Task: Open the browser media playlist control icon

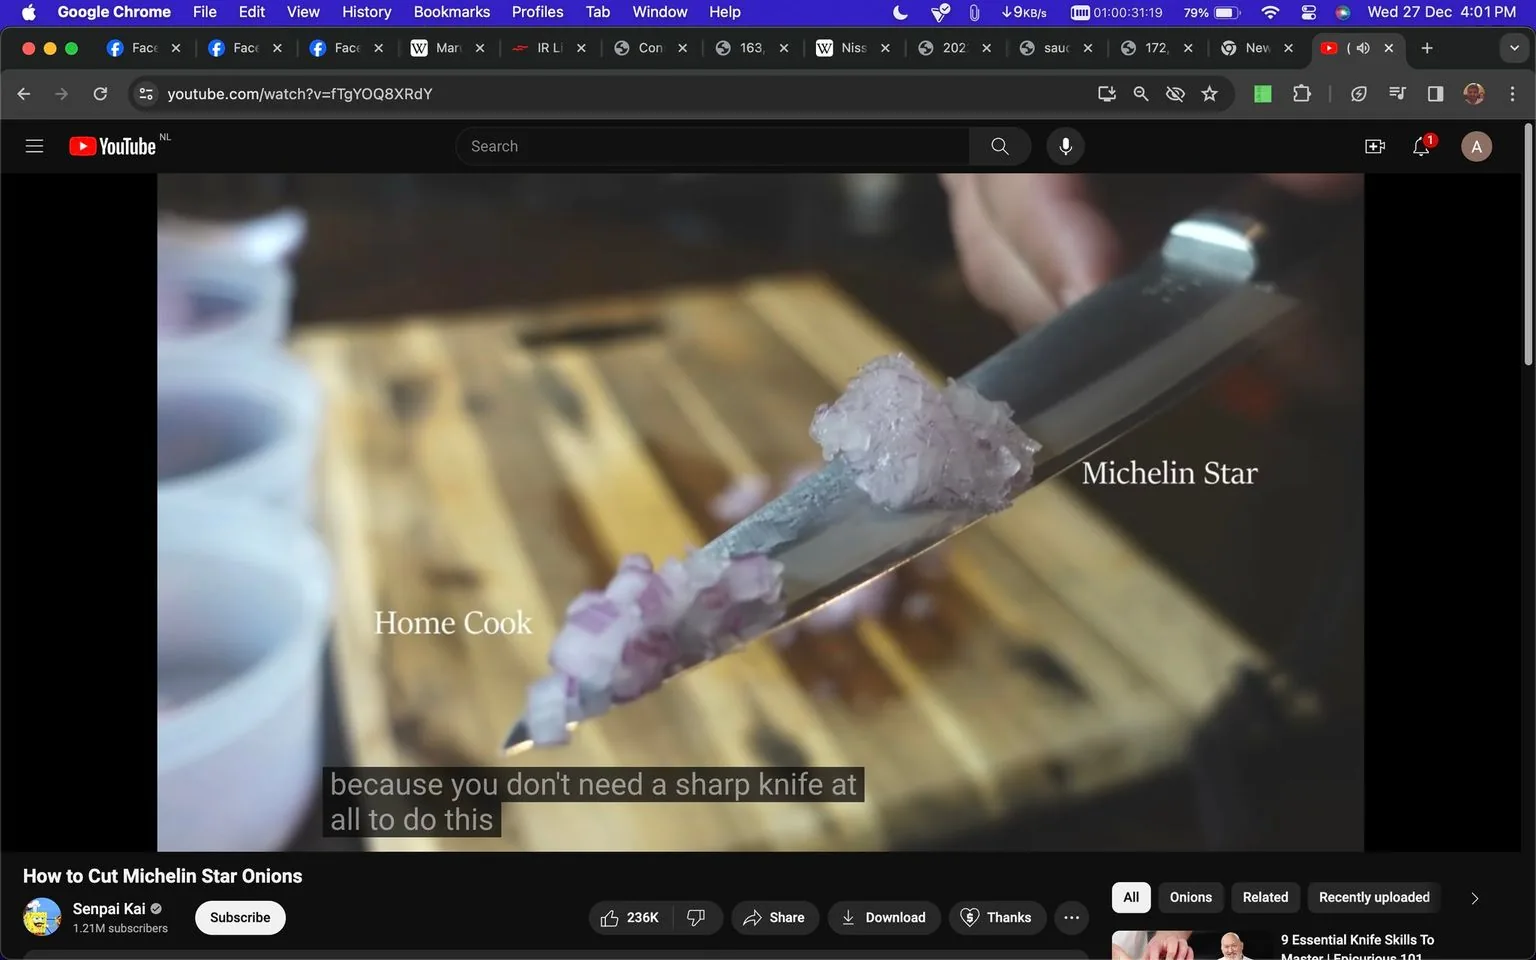Action: click(1397, 93)
